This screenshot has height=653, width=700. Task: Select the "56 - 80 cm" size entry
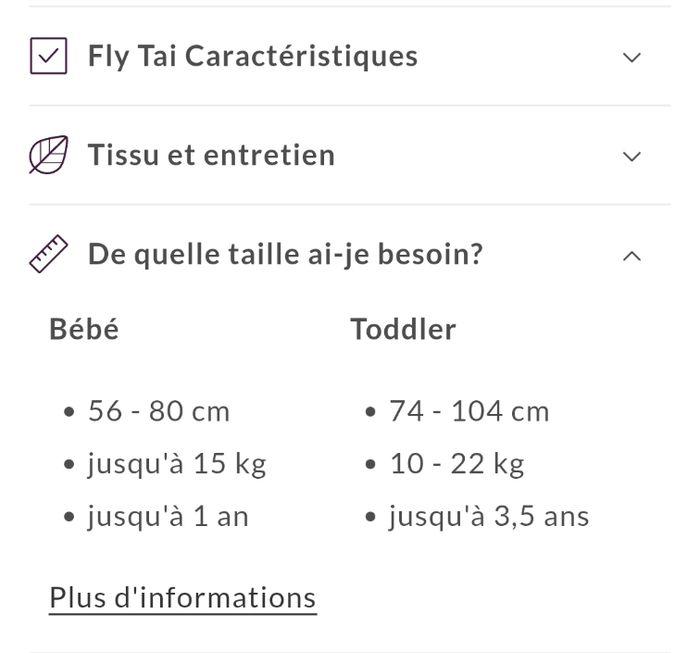click(158, 411)
